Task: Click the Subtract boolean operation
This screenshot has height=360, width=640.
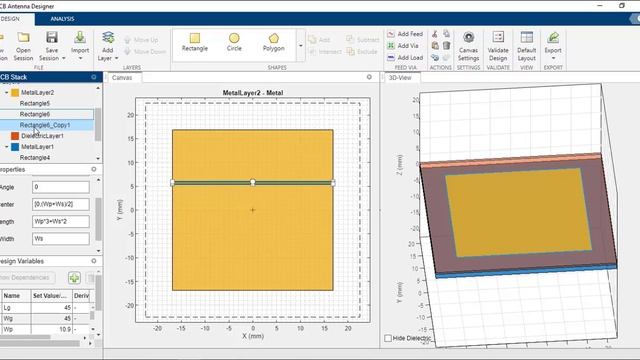Action: tap(362, 40)
